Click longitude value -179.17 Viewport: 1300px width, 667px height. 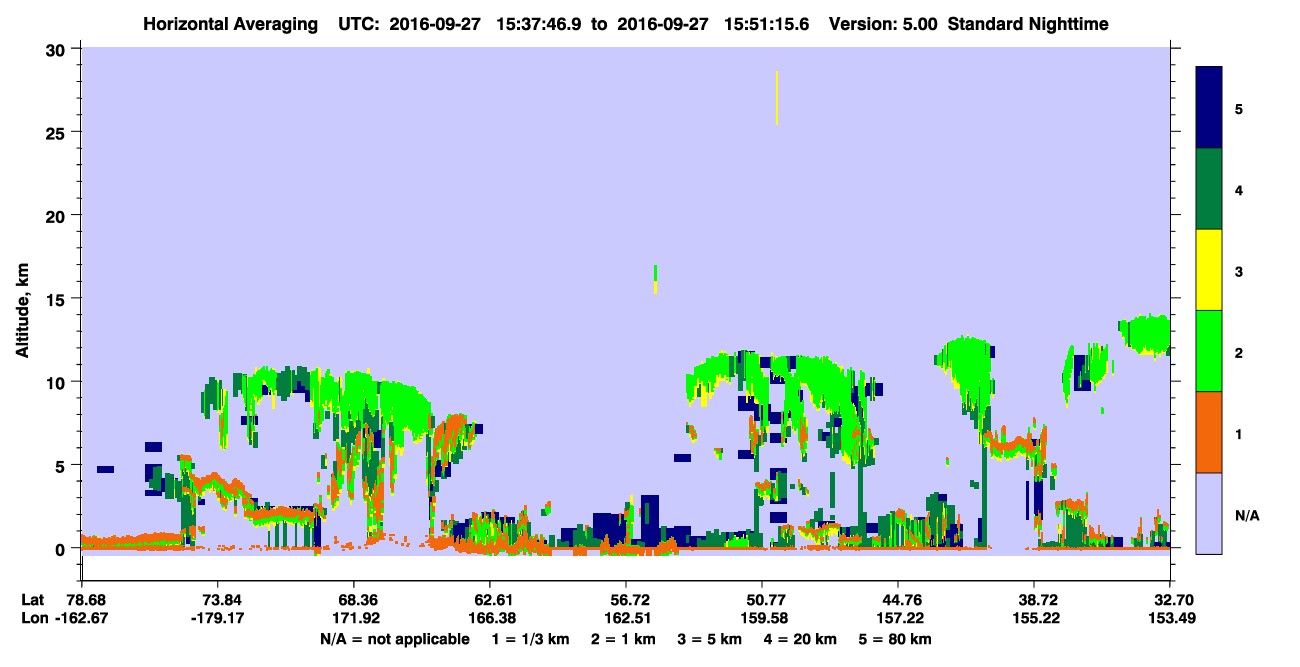(x=217, y=618)
